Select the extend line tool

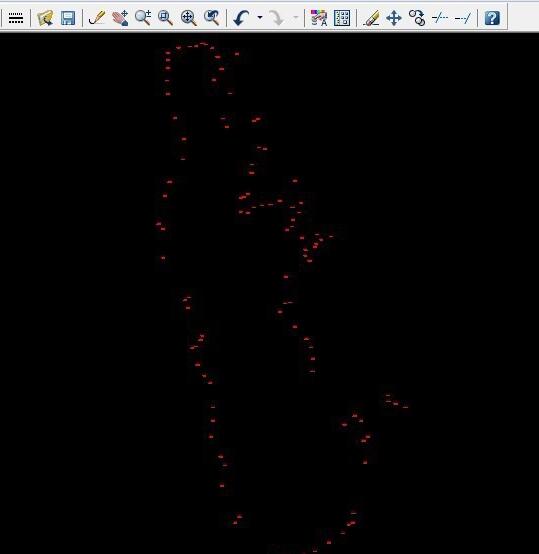[463, 18]
